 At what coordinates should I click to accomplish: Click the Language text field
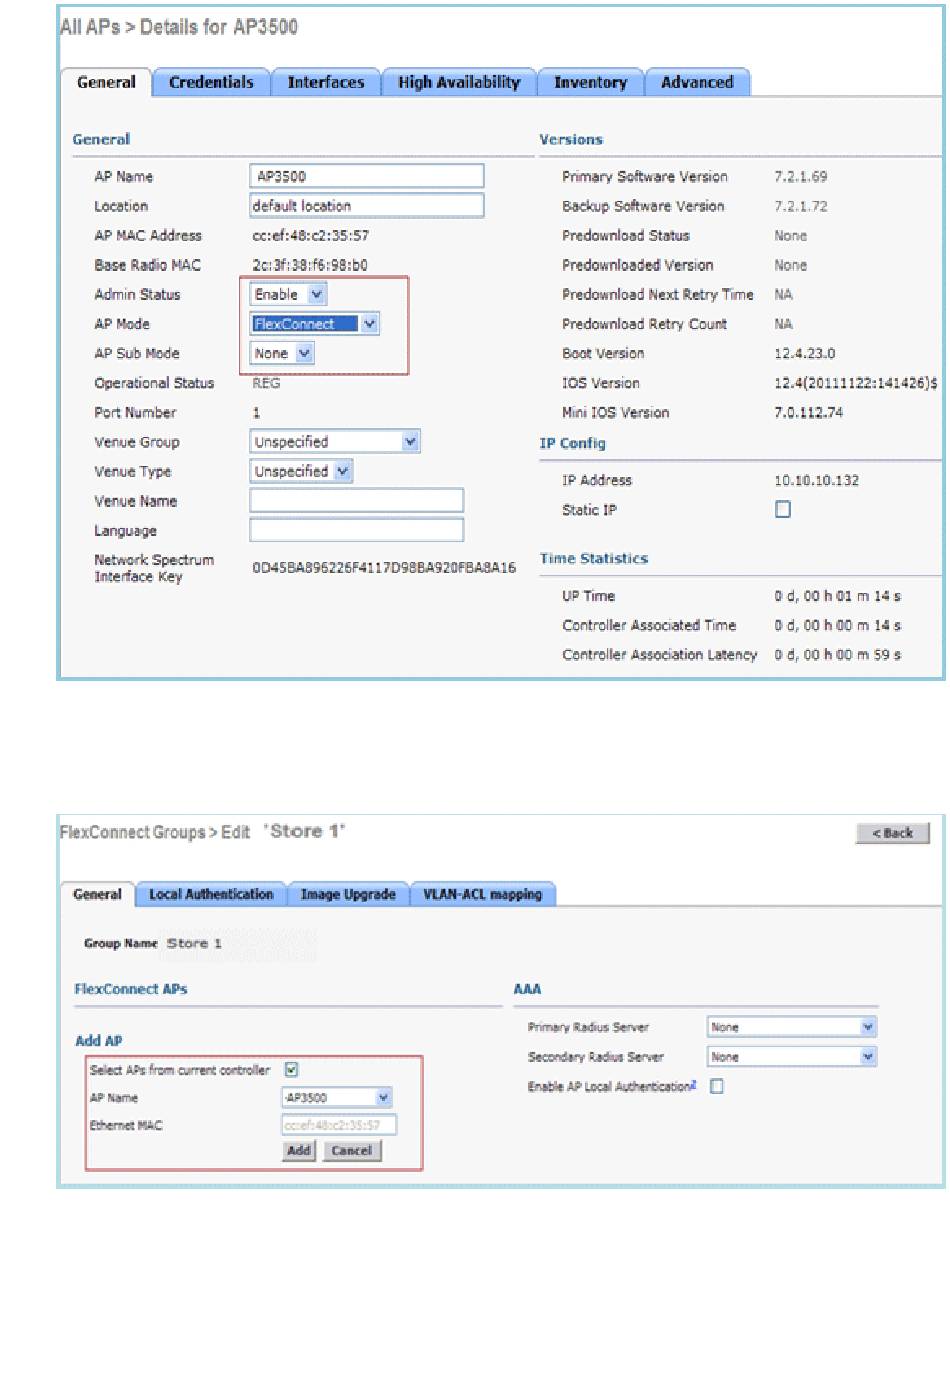pyautogui.click(x=357, y=530)
